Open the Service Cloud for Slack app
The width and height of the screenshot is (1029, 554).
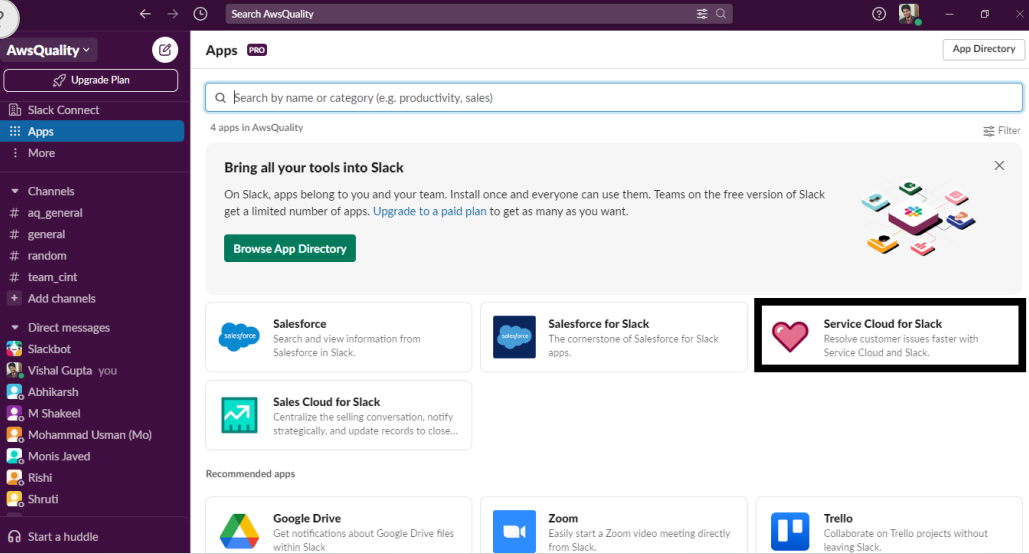tap(889, 337)
